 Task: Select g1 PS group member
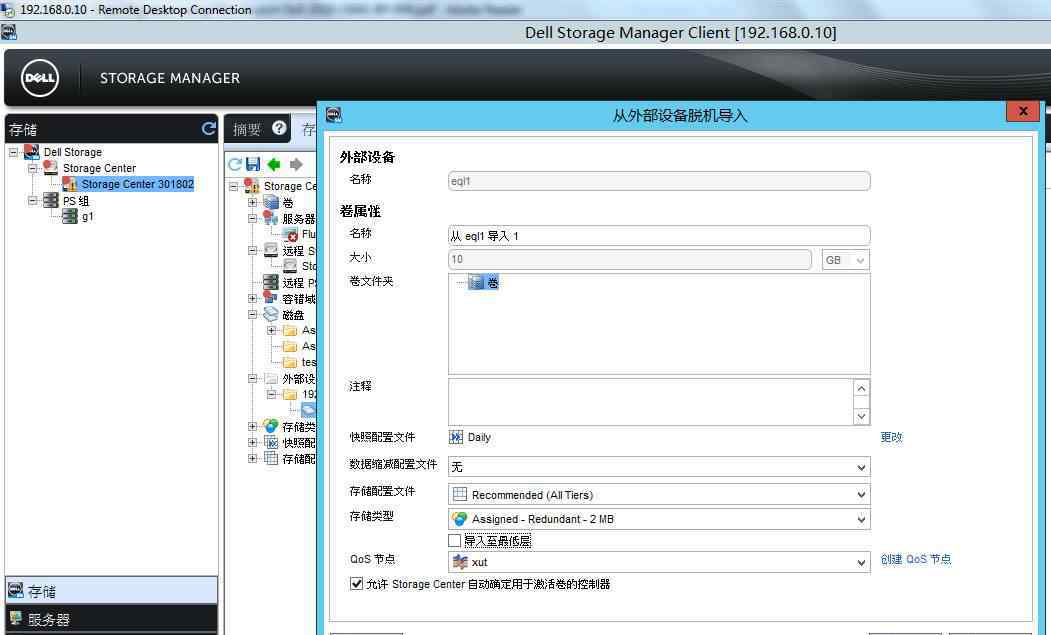coord(88,217)
